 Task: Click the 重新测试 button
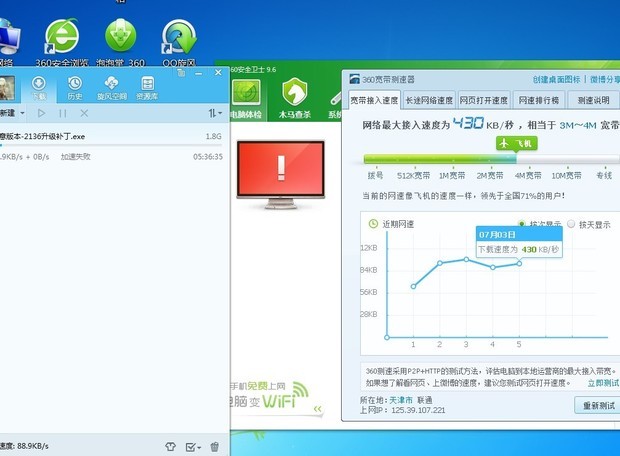coord(599,405)
